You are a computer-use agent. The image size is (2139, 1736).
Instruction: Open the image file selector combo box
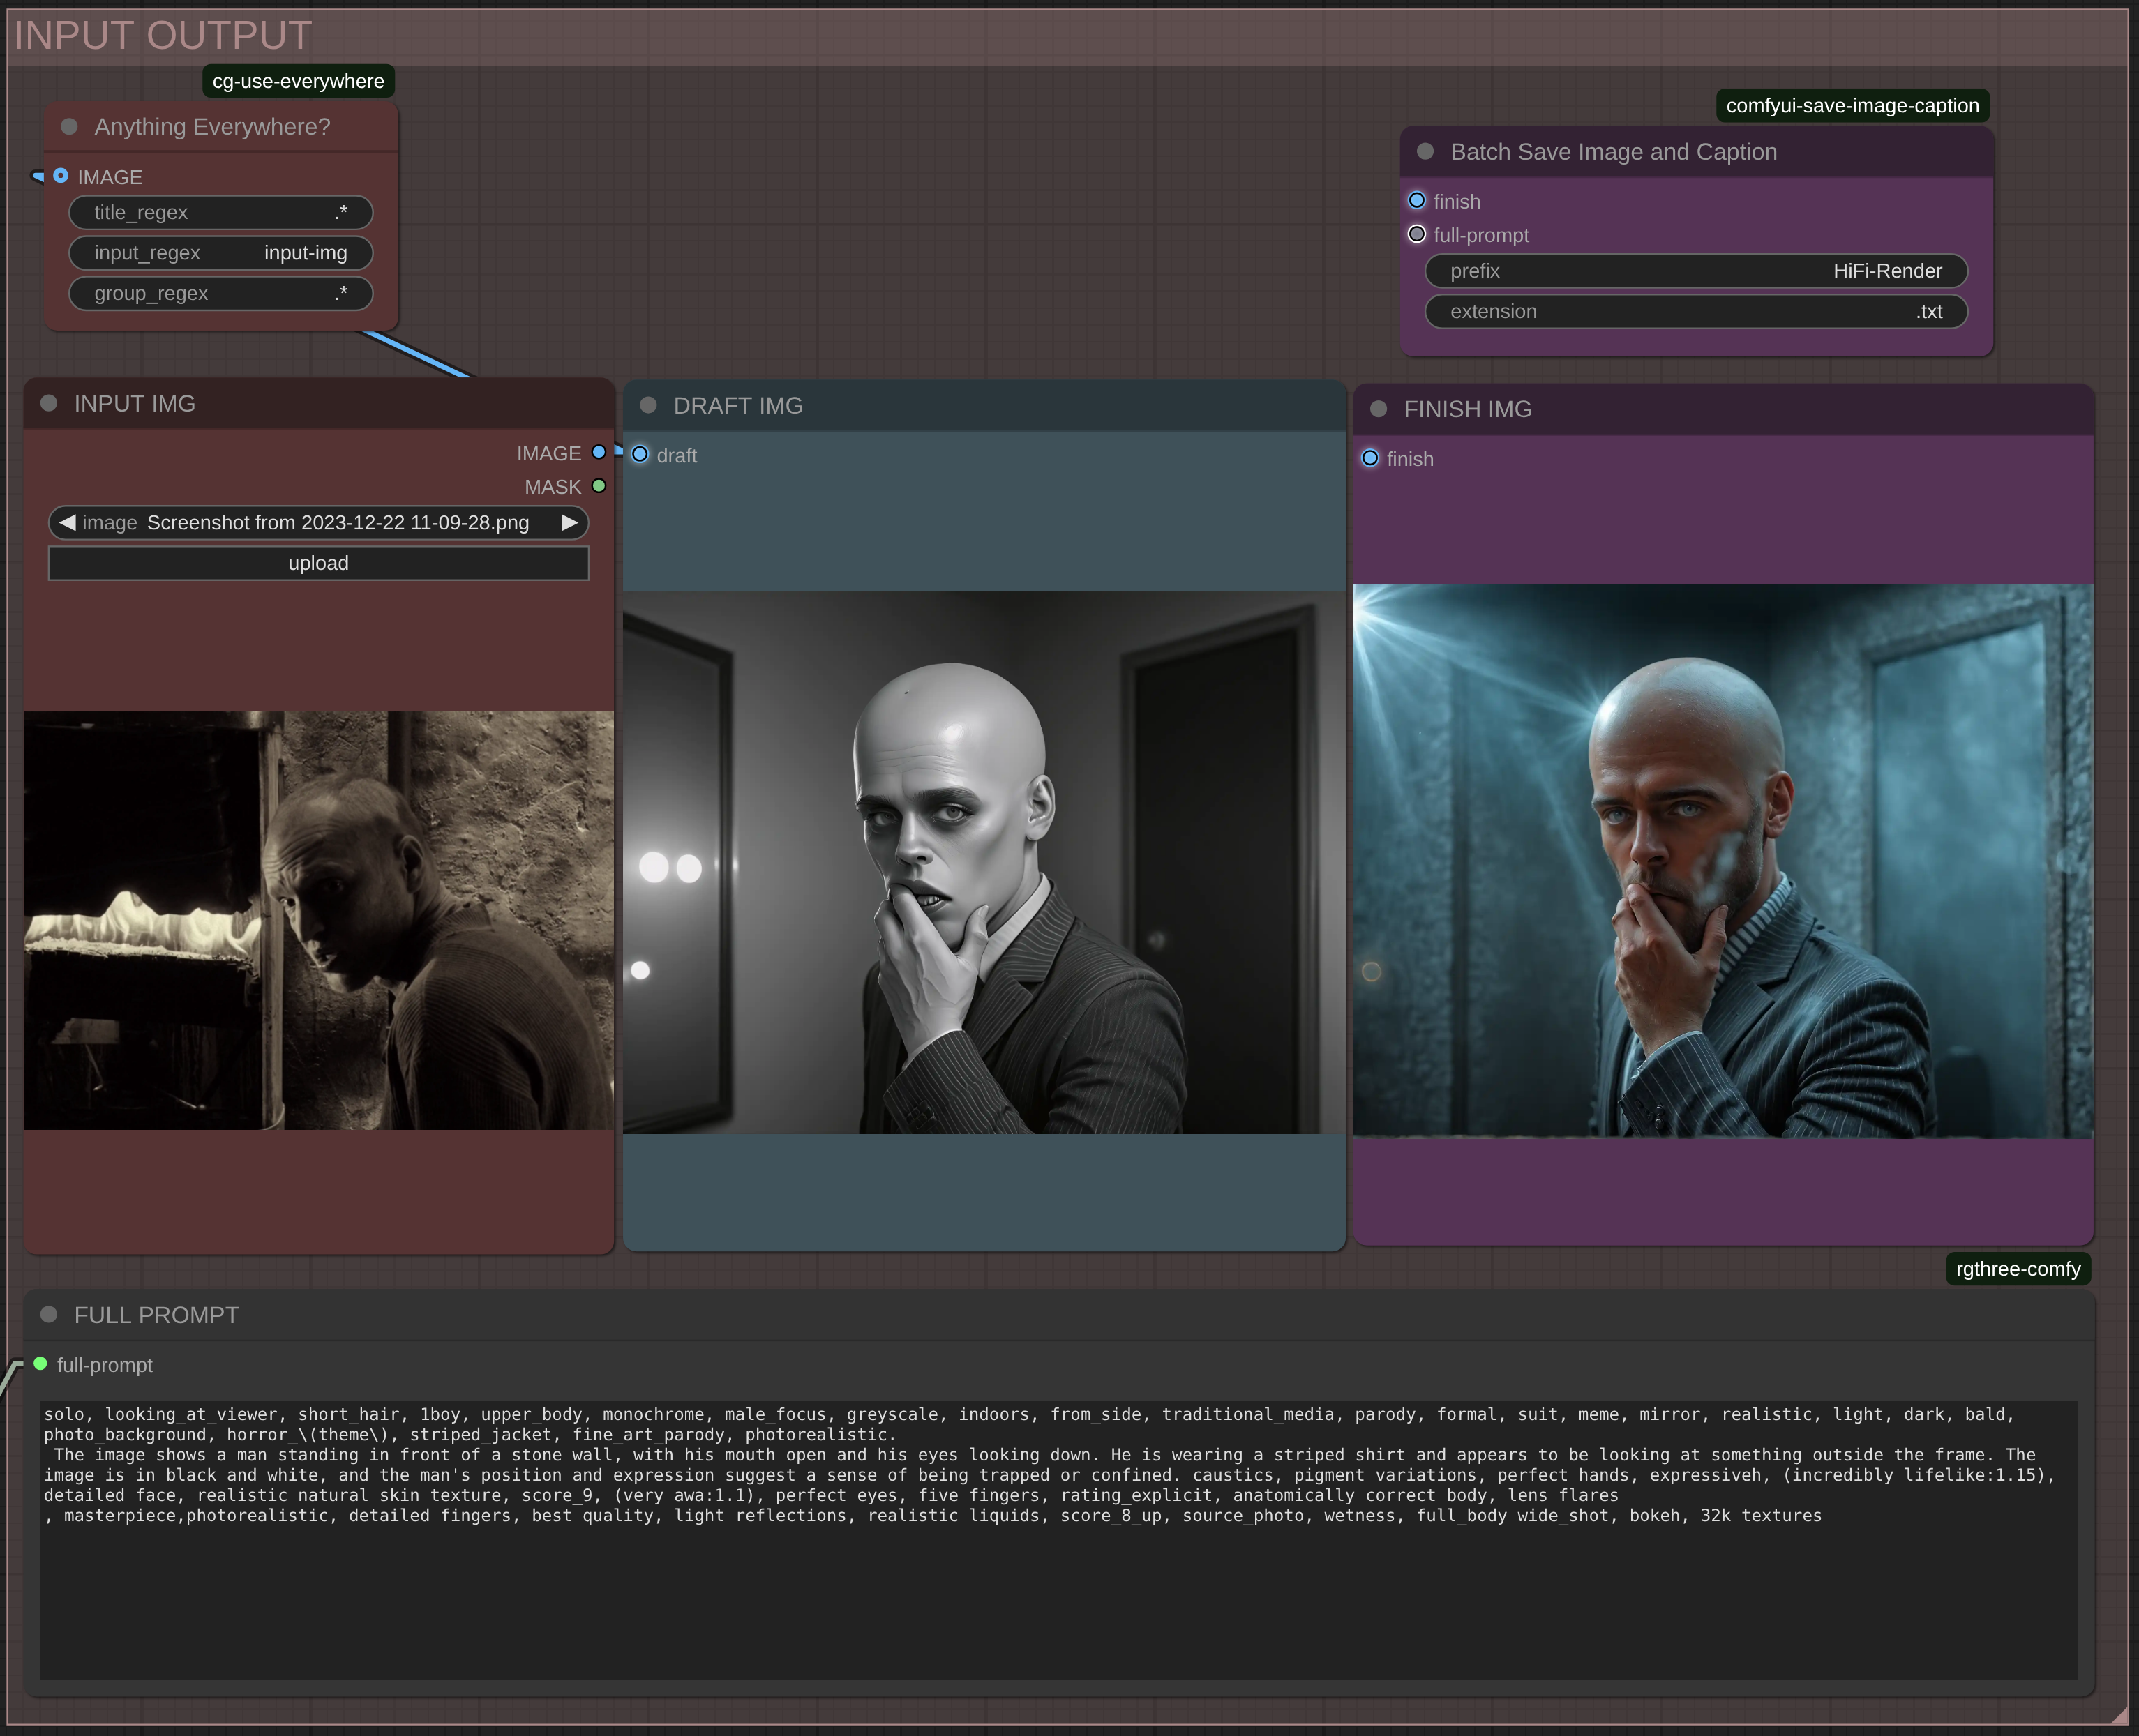pos(318,522)
